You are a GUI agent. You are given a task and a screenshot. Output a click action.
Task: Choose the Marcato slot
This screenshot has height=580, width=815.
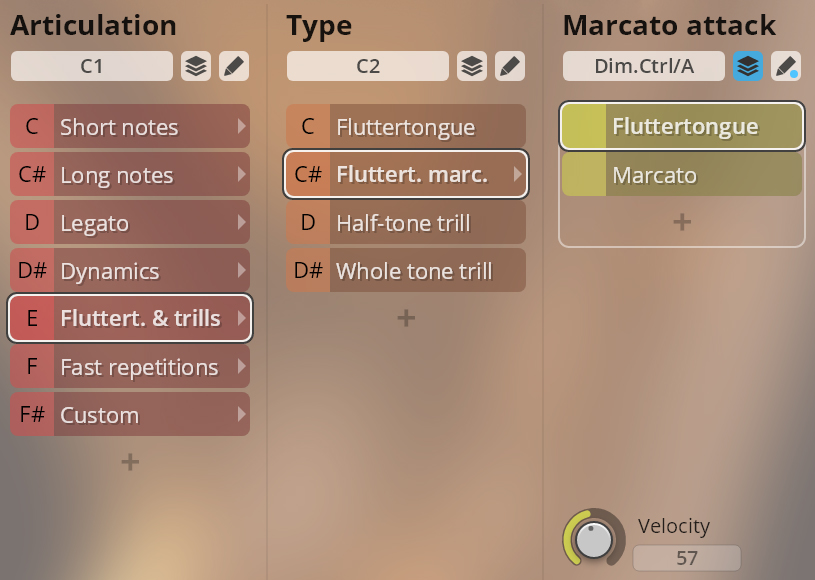point(682,175)
